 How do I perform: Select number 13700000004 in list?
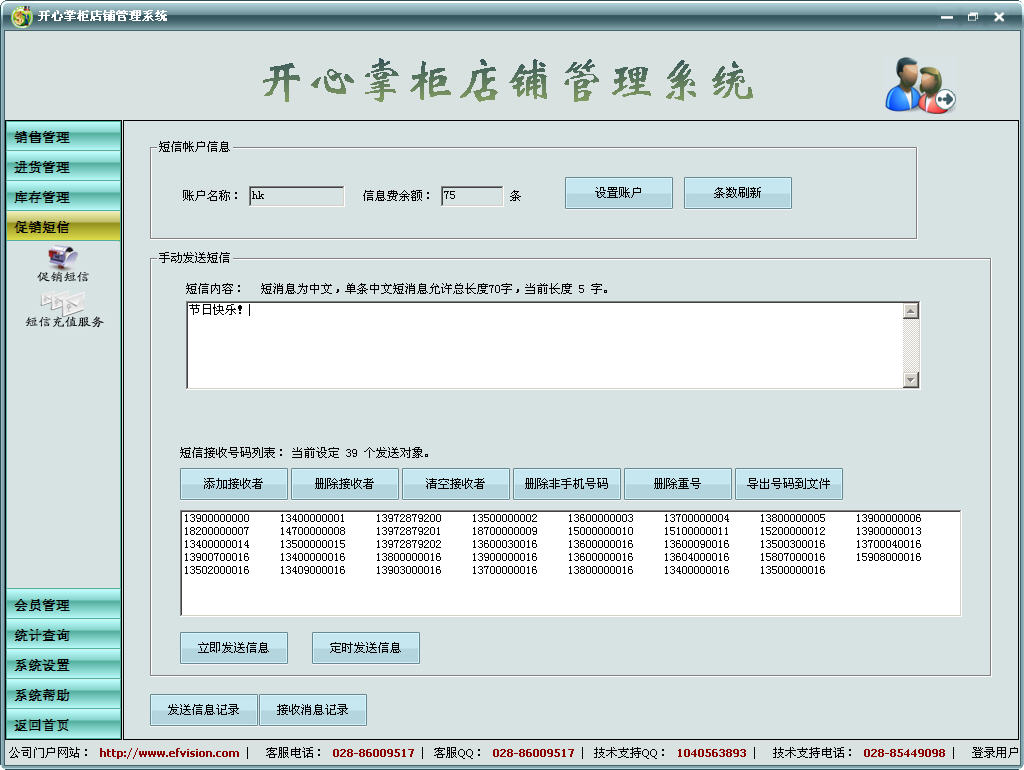696,518
